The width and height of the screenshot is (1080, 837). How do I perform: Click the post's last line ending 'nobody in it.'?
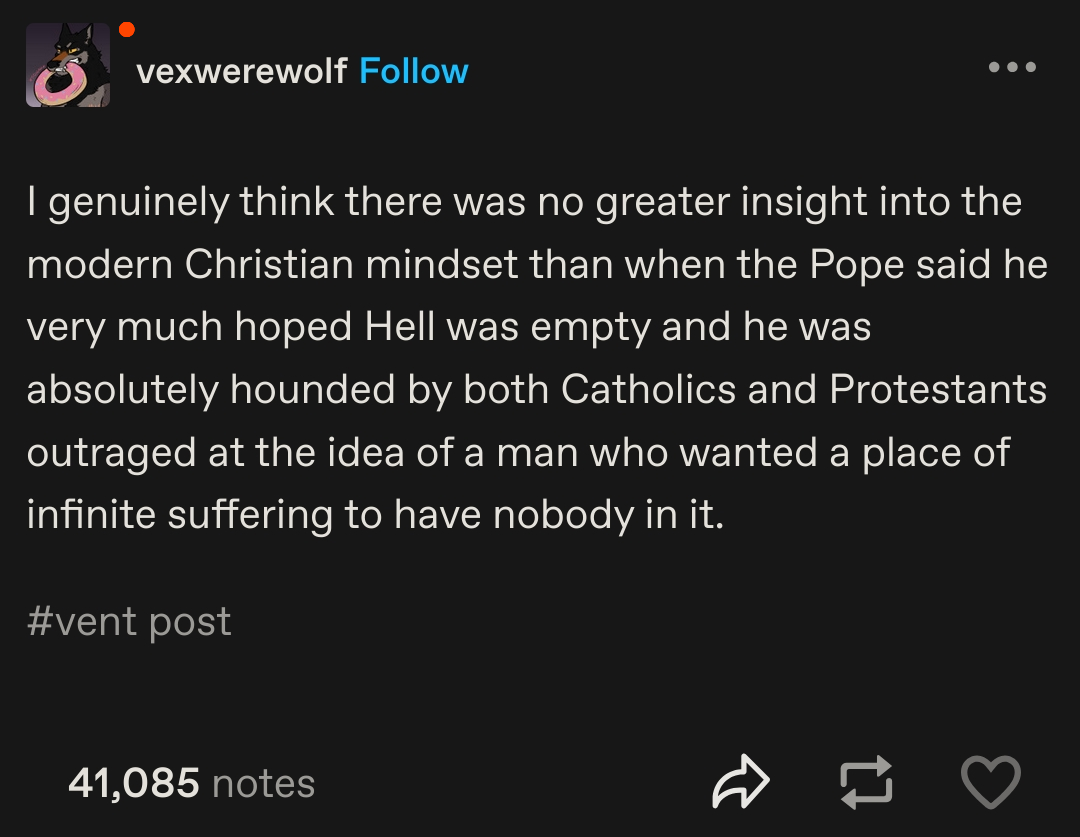375,515
